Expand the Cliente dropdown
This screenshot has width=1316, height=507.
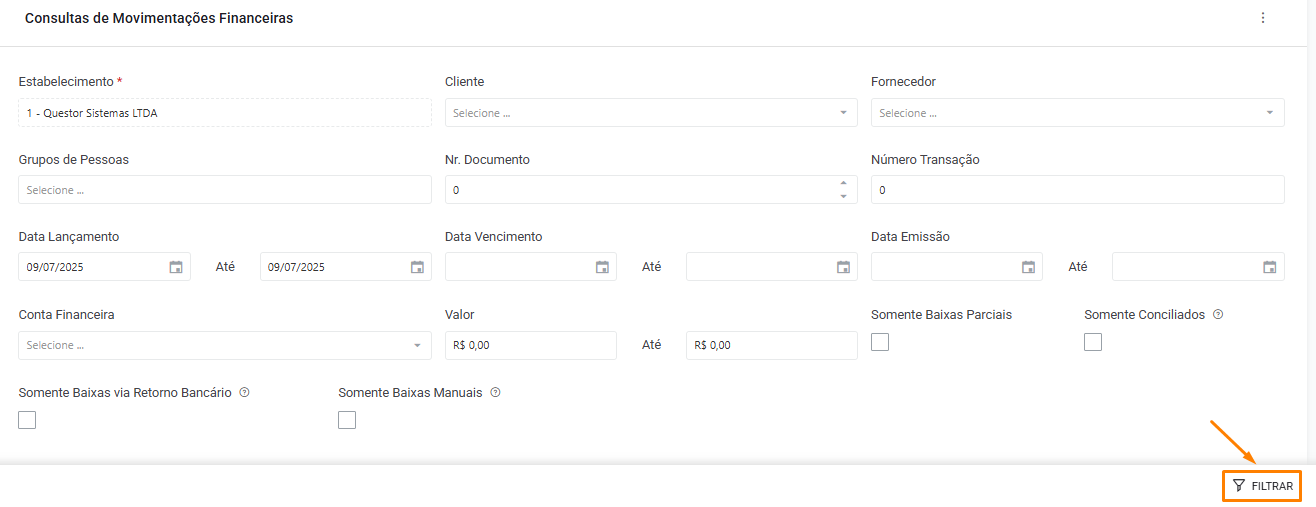tap(651, 113)
